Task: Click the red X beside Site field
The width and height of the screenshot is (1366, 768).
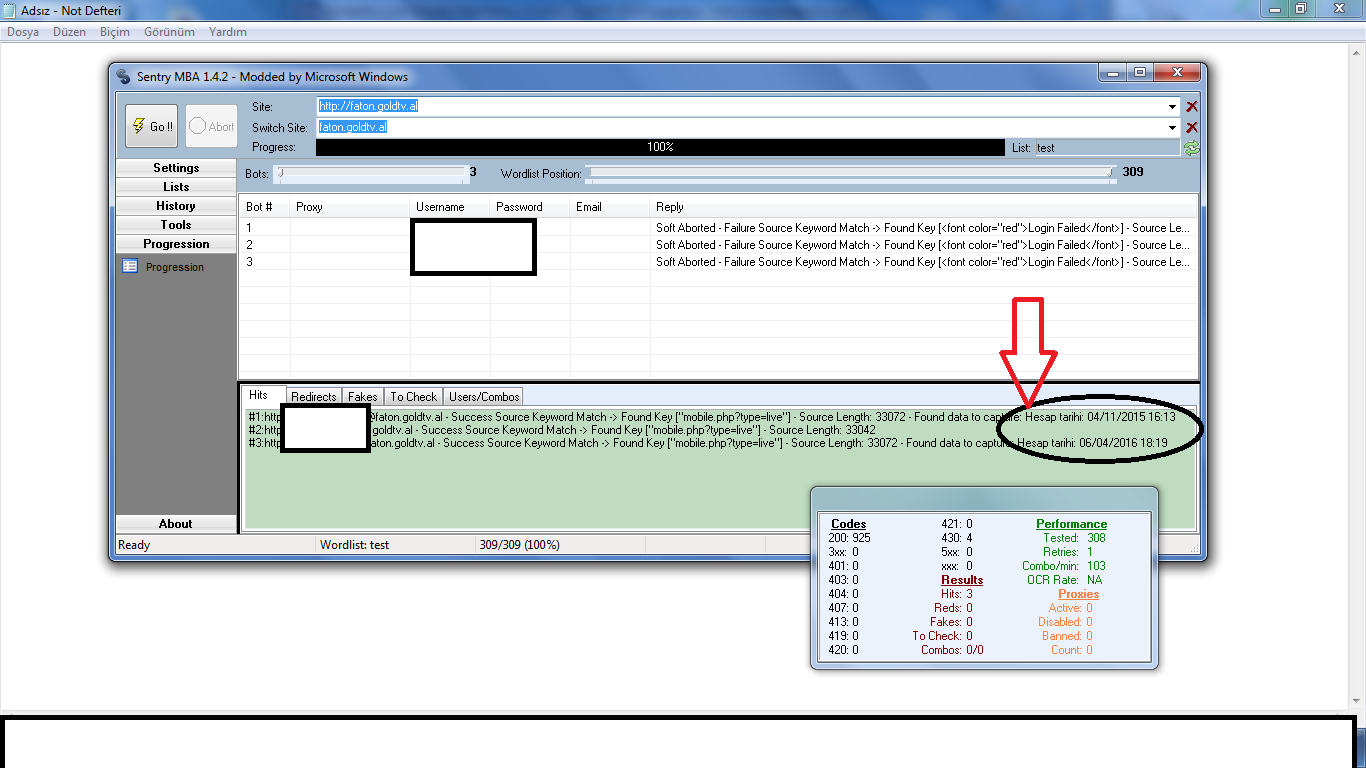Action: click(x=1191, y=106)
